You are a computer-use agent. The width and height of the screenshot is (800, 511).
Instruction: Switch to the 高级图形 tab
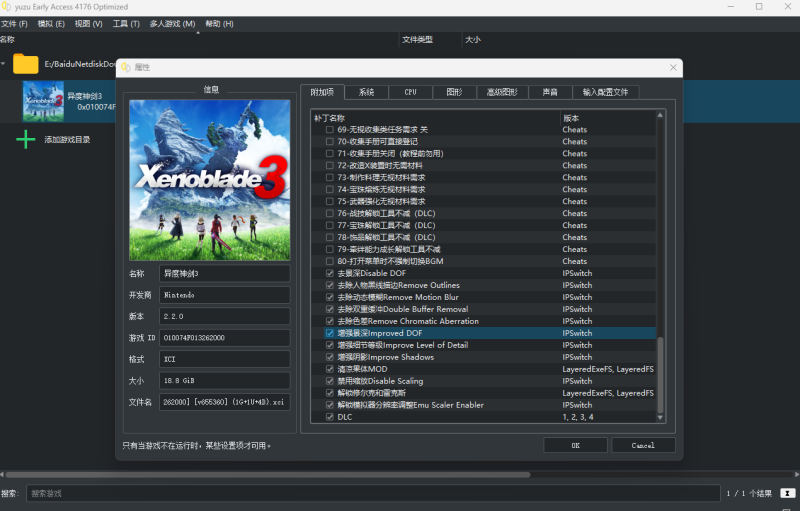click(x=502, y=92)
